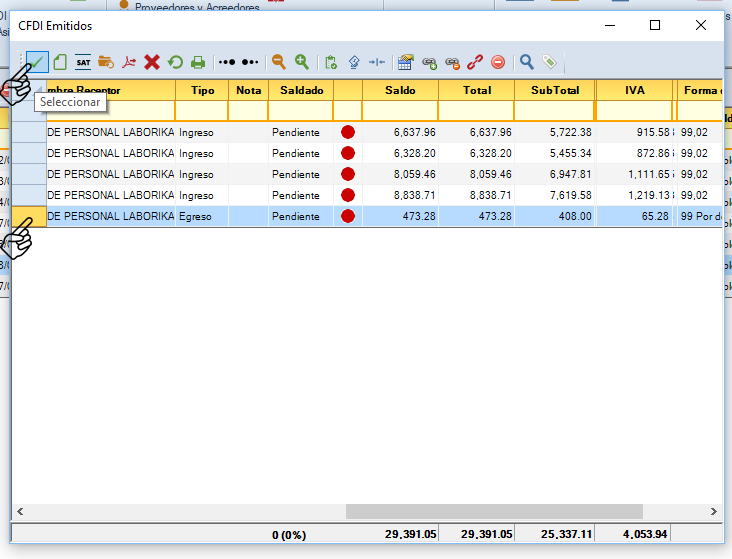The image size is (732, 559).
Task: Click the filter field under Tipo
Action: pos(202,111)
